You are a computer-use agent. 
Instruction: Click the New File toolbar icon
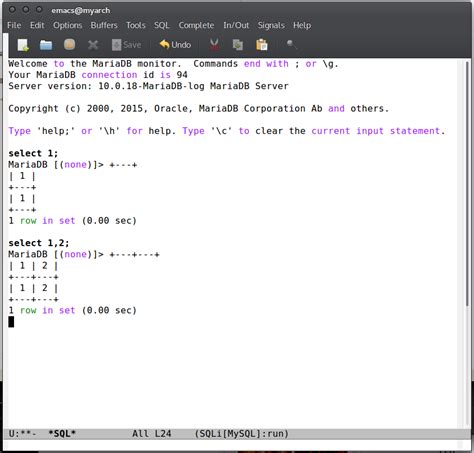(23, 45)
